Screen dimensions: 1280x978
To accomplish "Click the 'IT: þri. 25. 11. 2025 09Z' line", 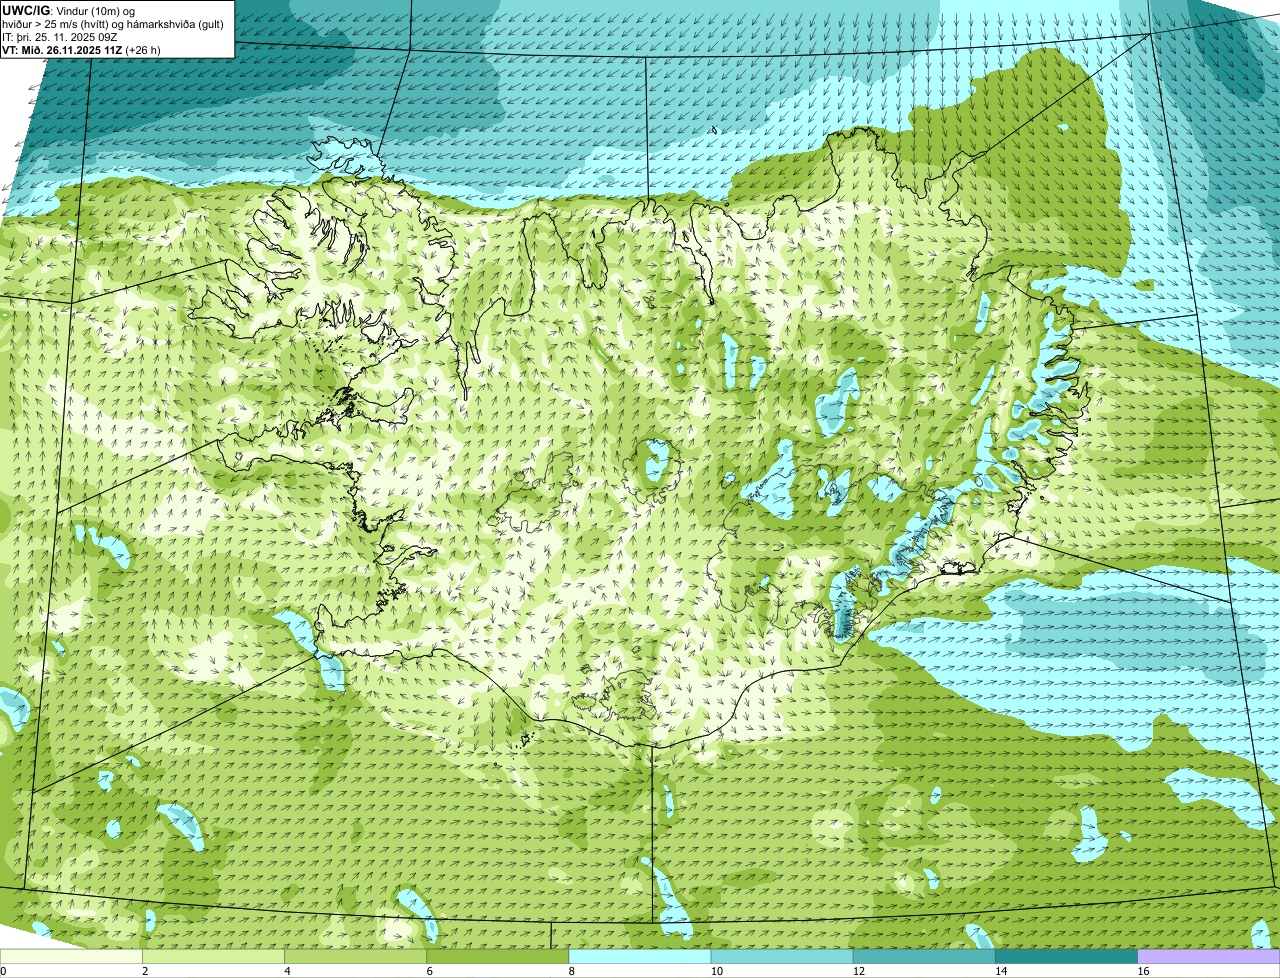I will [x=61, y=37].
